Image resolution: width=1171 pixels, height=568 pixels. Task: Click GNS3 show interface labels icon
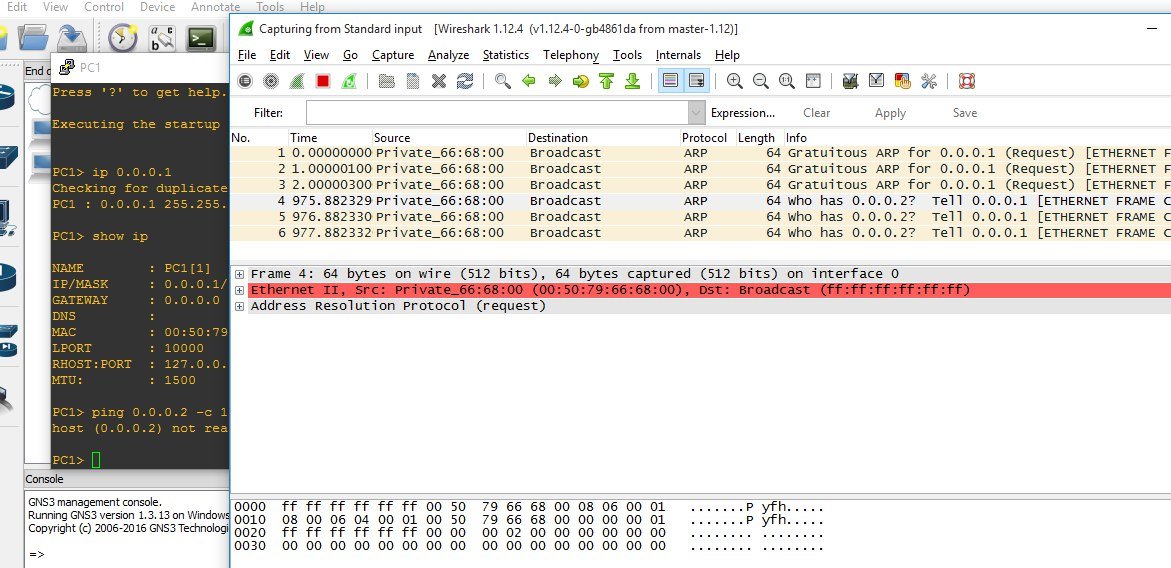pyautogui.click(x=161, y=37)
